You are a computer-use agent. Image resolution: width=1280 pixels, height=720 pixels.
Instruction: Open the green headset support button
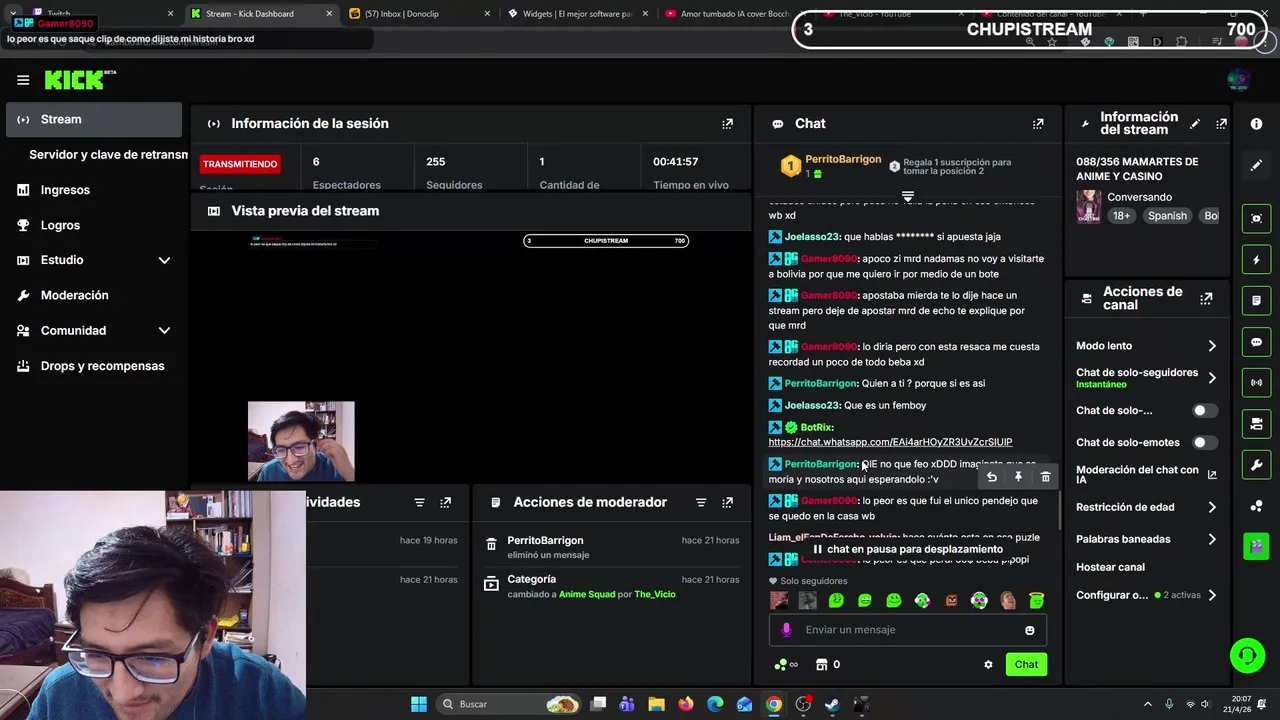(1247, 656)
